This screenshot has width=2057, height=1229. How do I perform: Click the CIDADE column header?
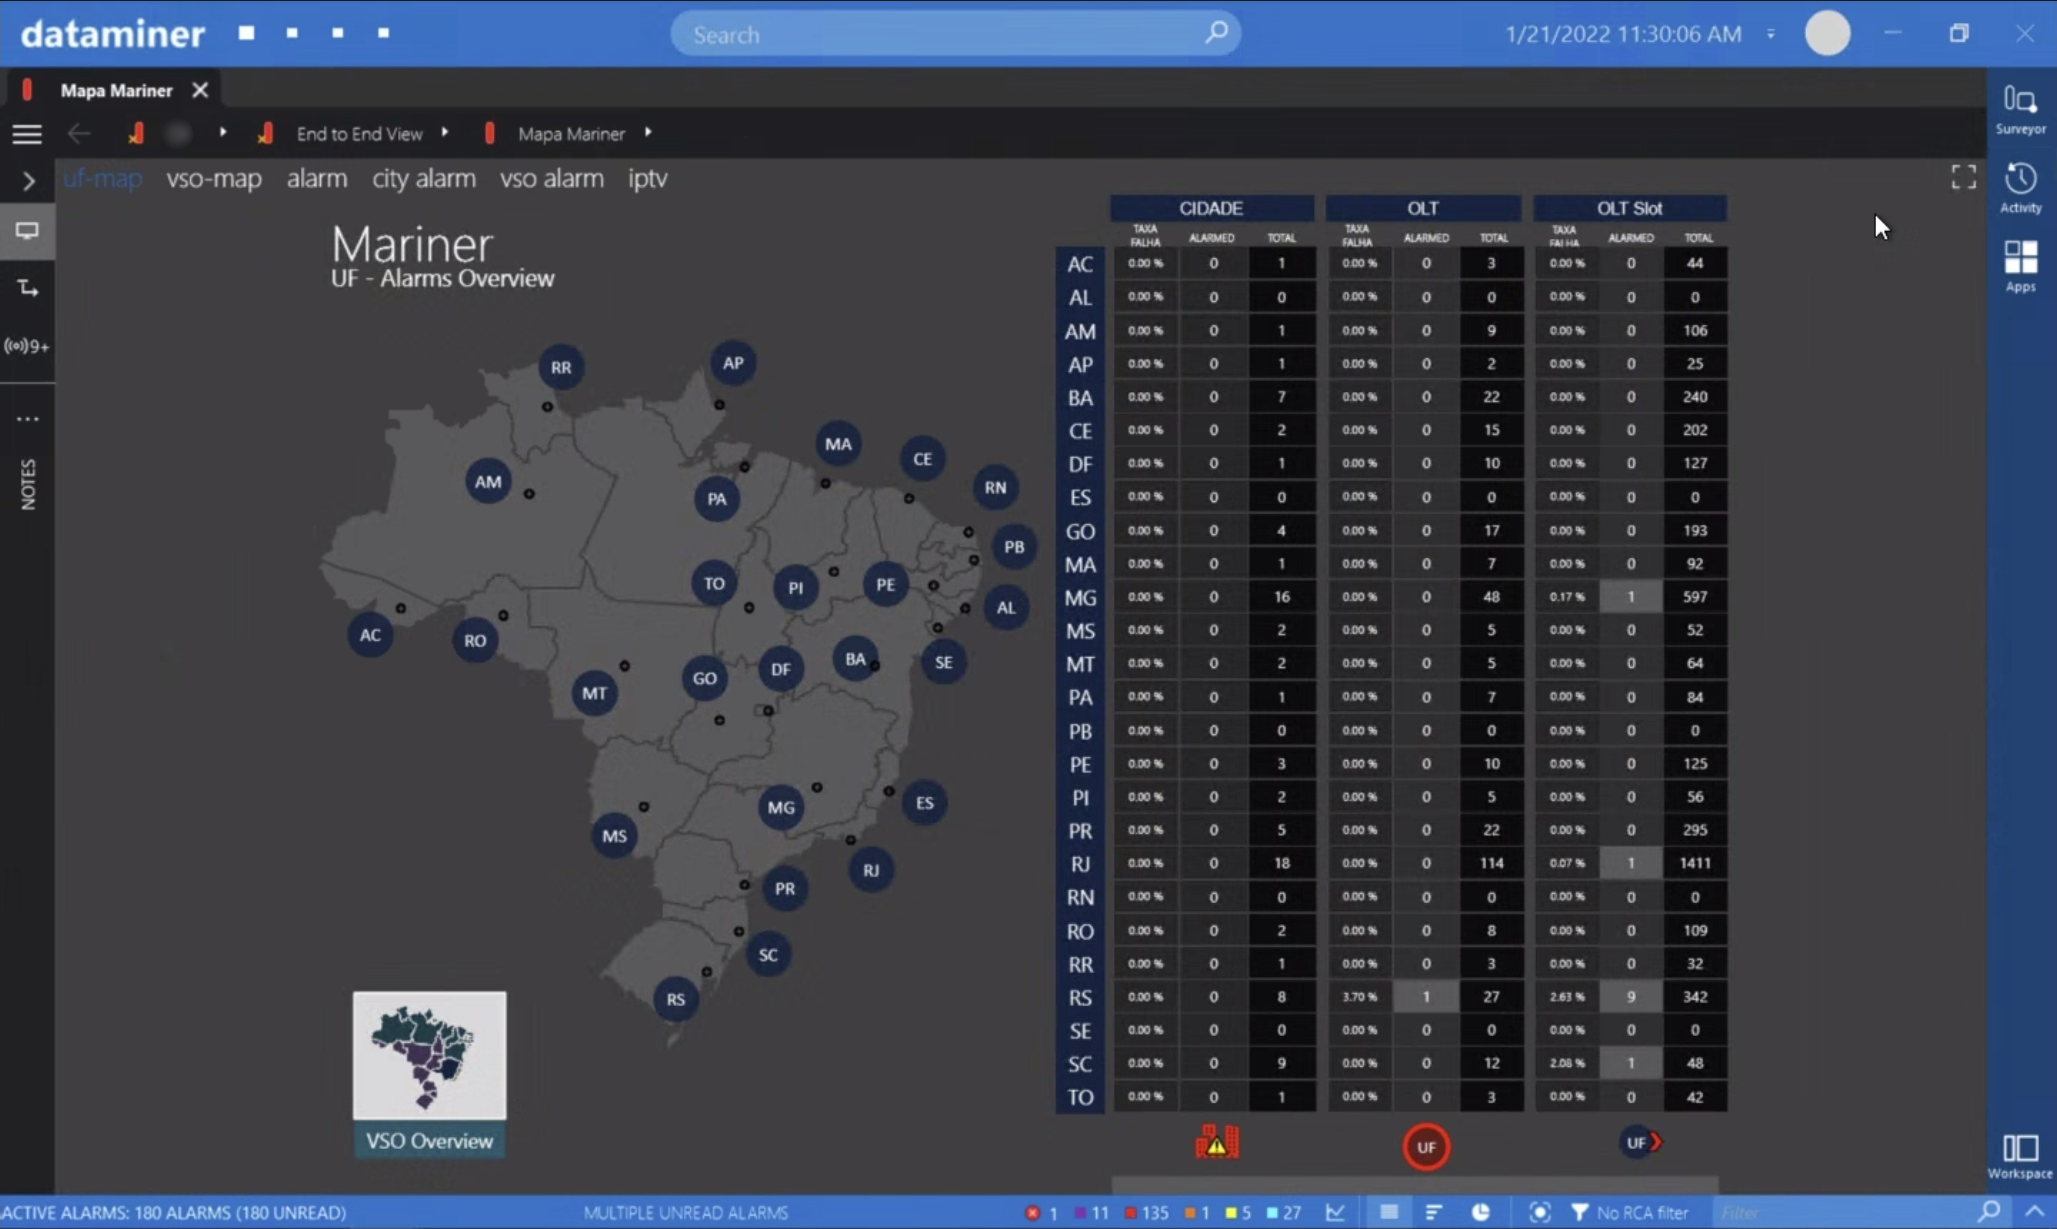(x=1211, y=208)
